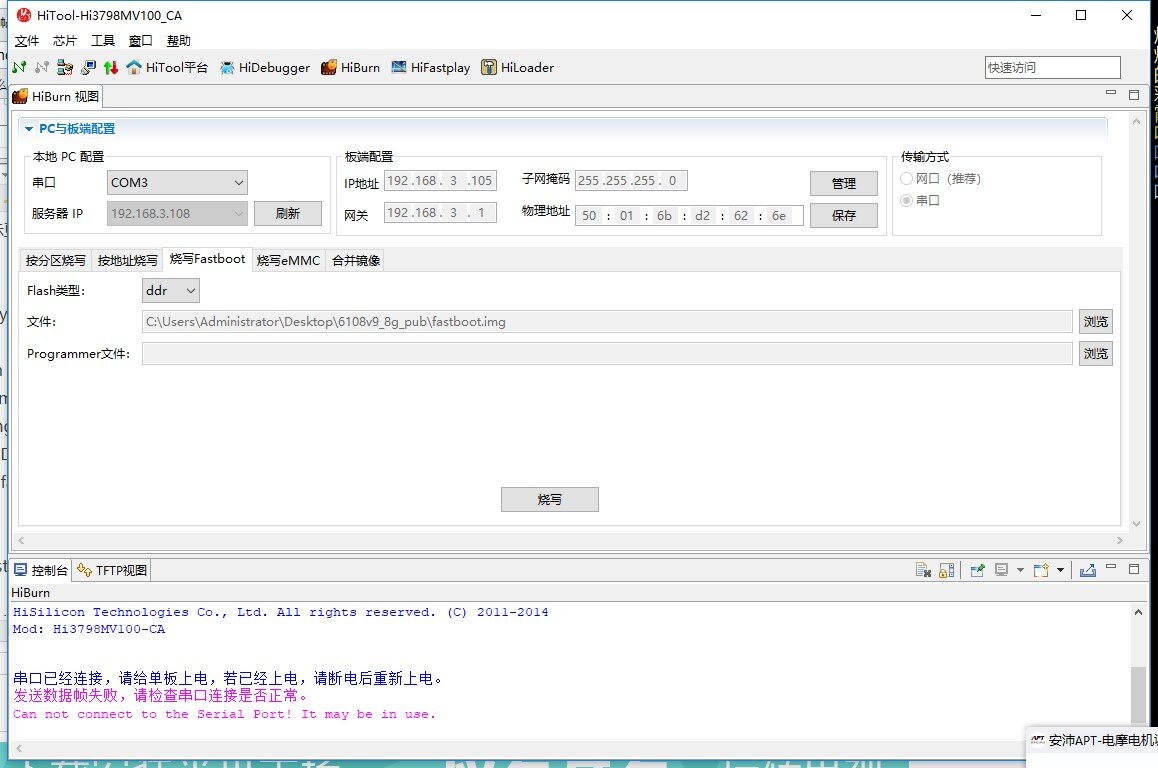Click the 子网掩码 255.255.255.0 field

pyautogui.click(x=631, y=180)
